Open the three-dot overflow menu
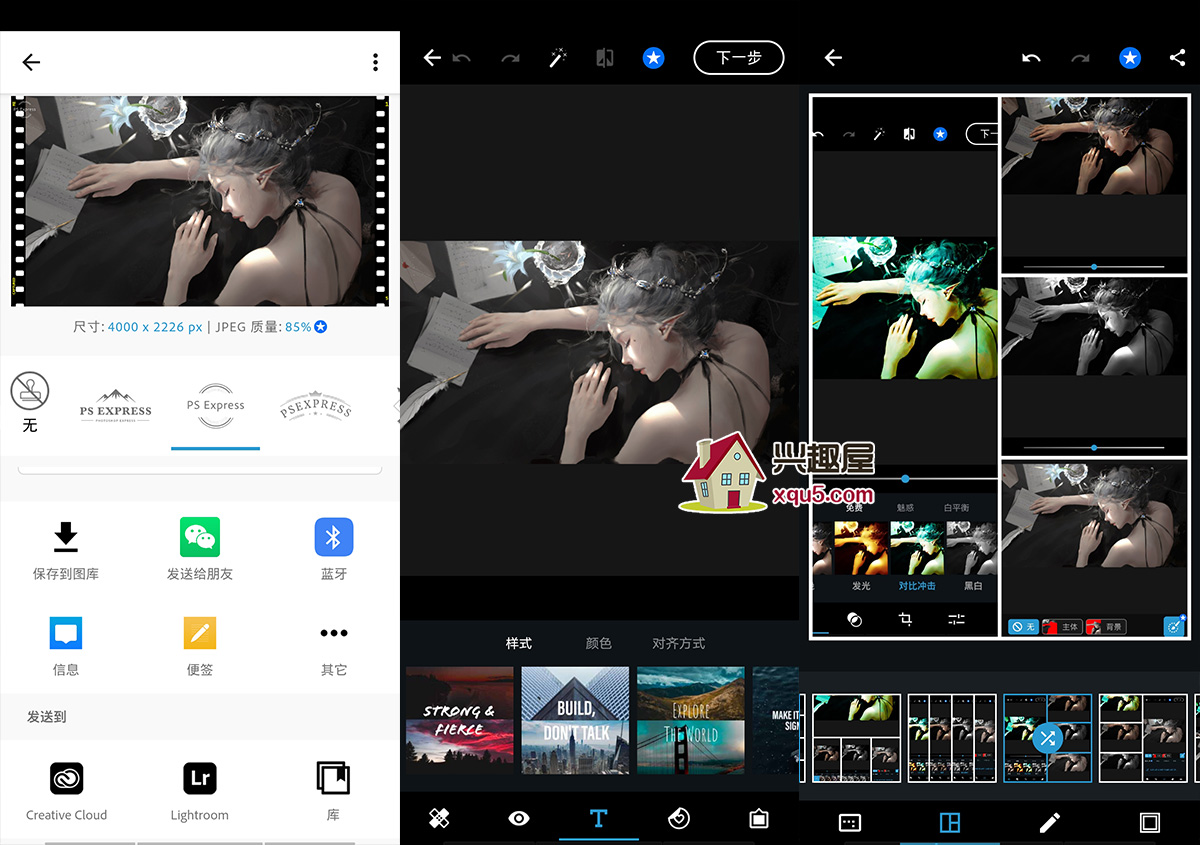The width and height of the screenshot is (1200, 845). (x=375, y=62)
